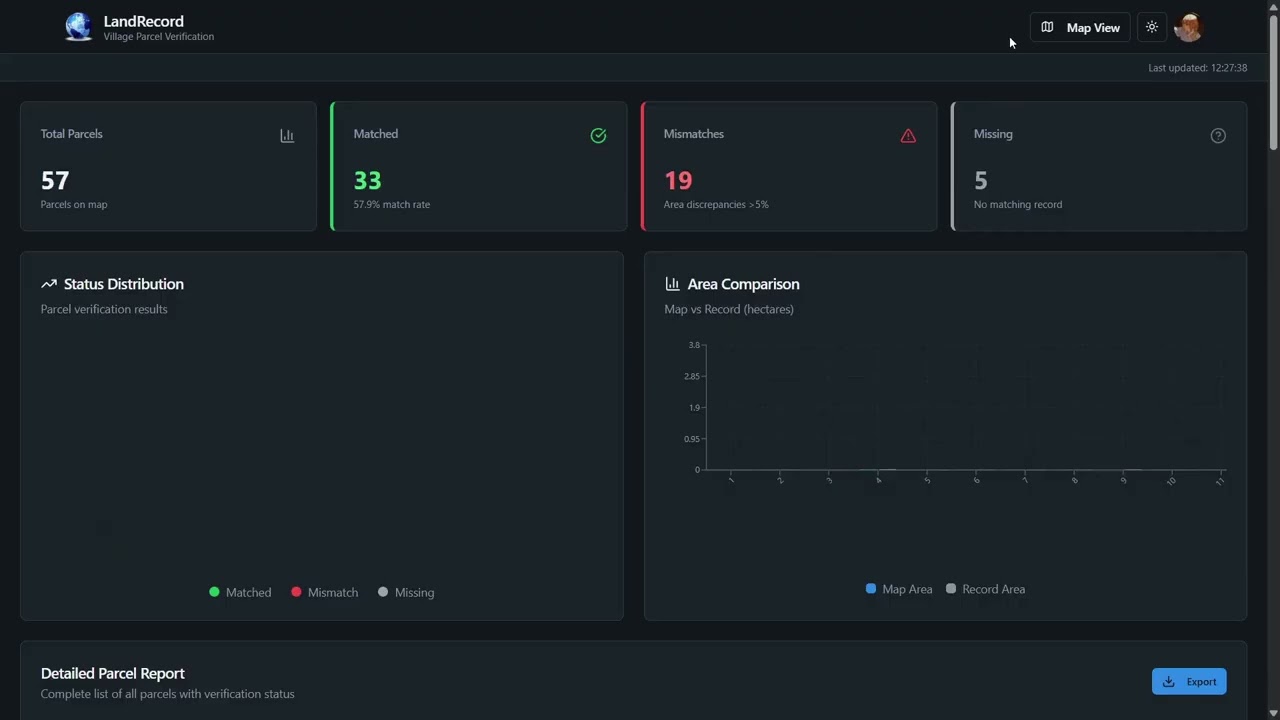Click the '57.9% match rate' text

pyautogui.click(x=391, y=204)
